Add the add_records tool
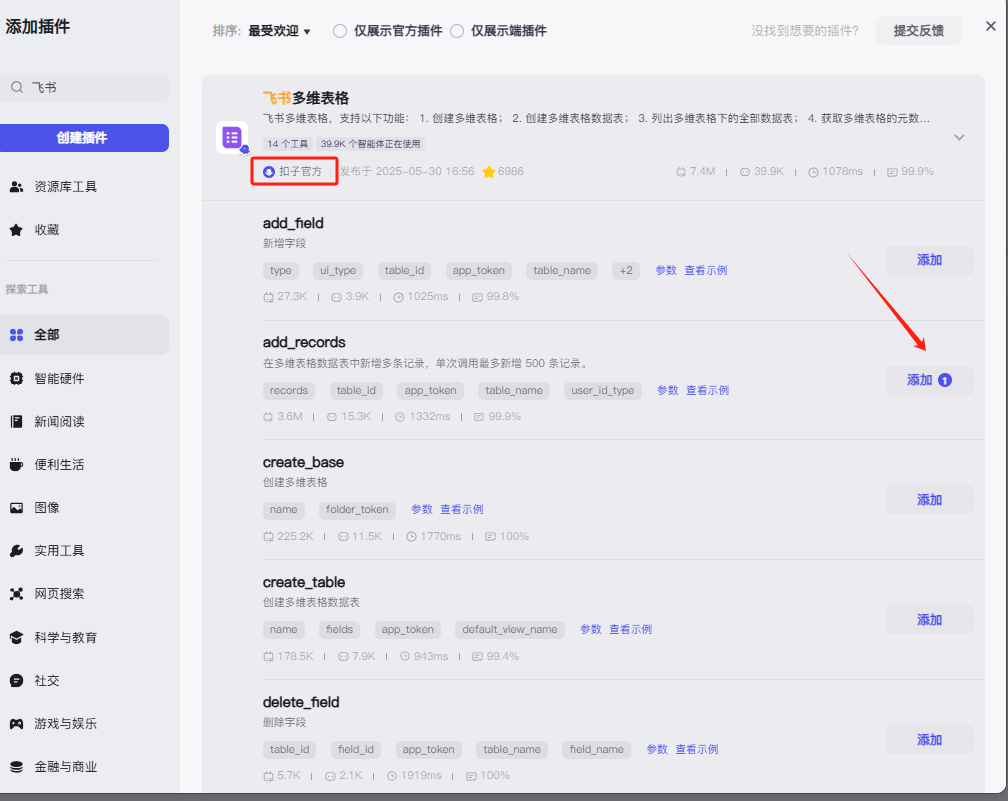Viewport: 1008px width, 801px height. 930,381
